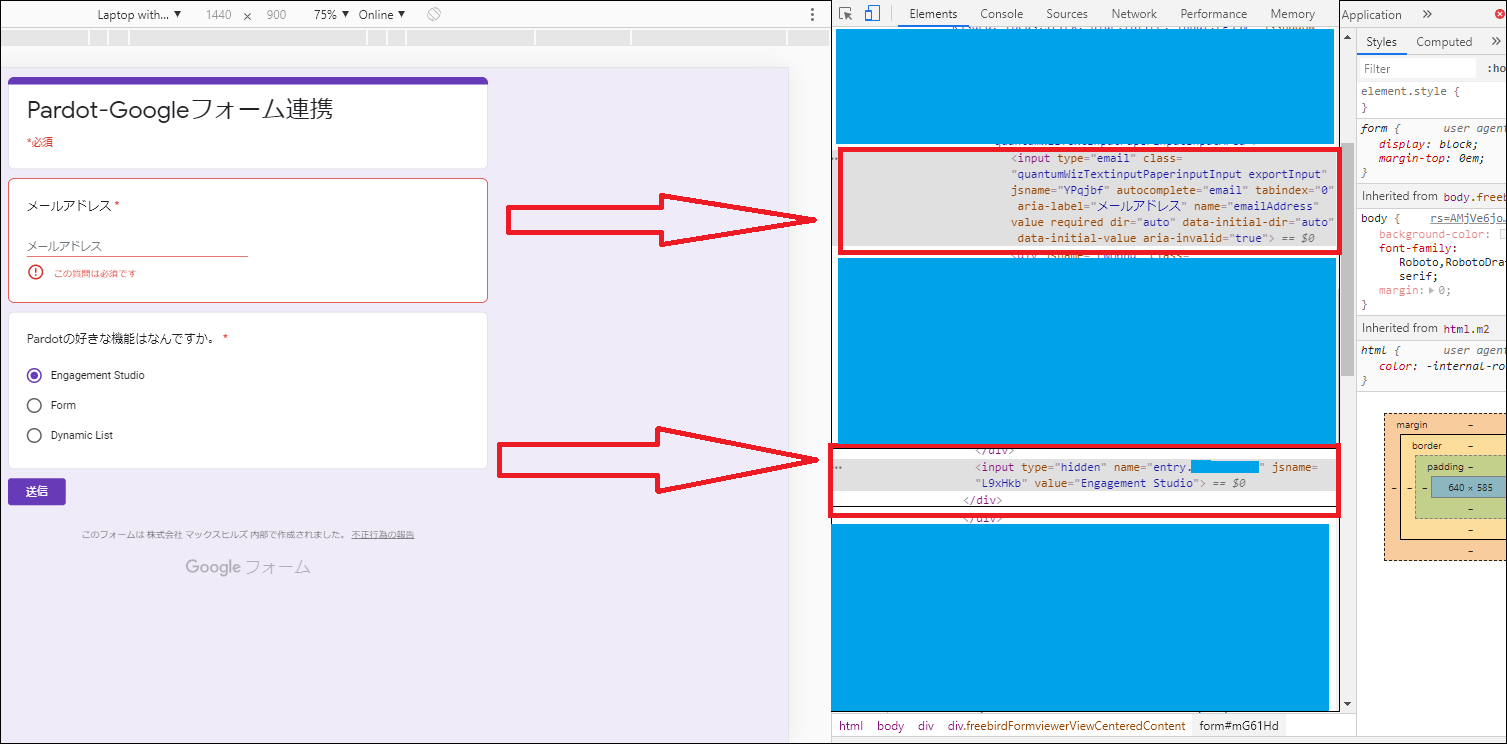The width and height of the screenshot is (1507, 744).
Task: Click the 不正行為の報告 report abuse link
Action: click(x=382, y=535)
